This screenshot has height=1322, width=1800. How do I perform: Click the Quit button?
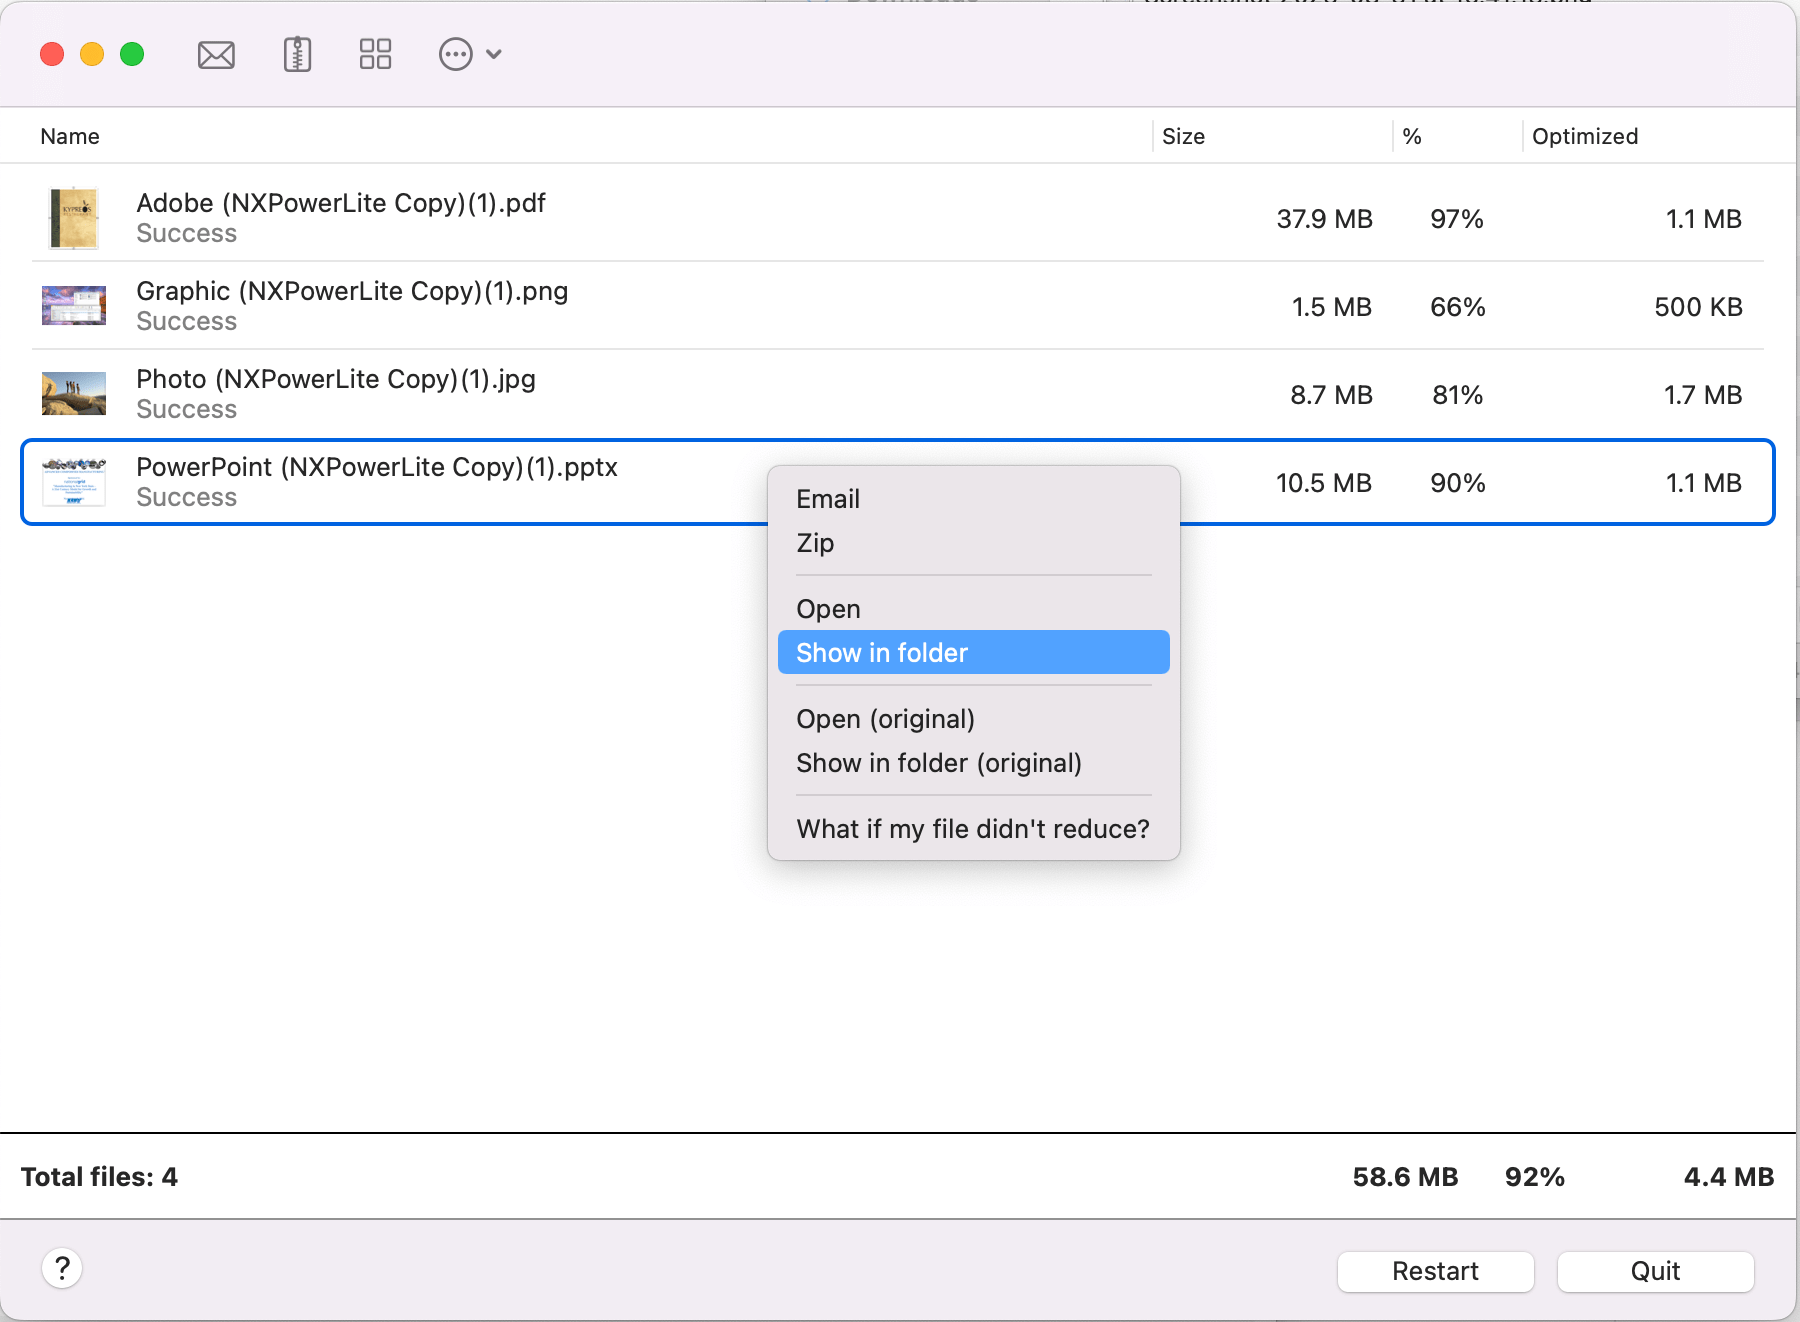(x=1655, y=1271)
